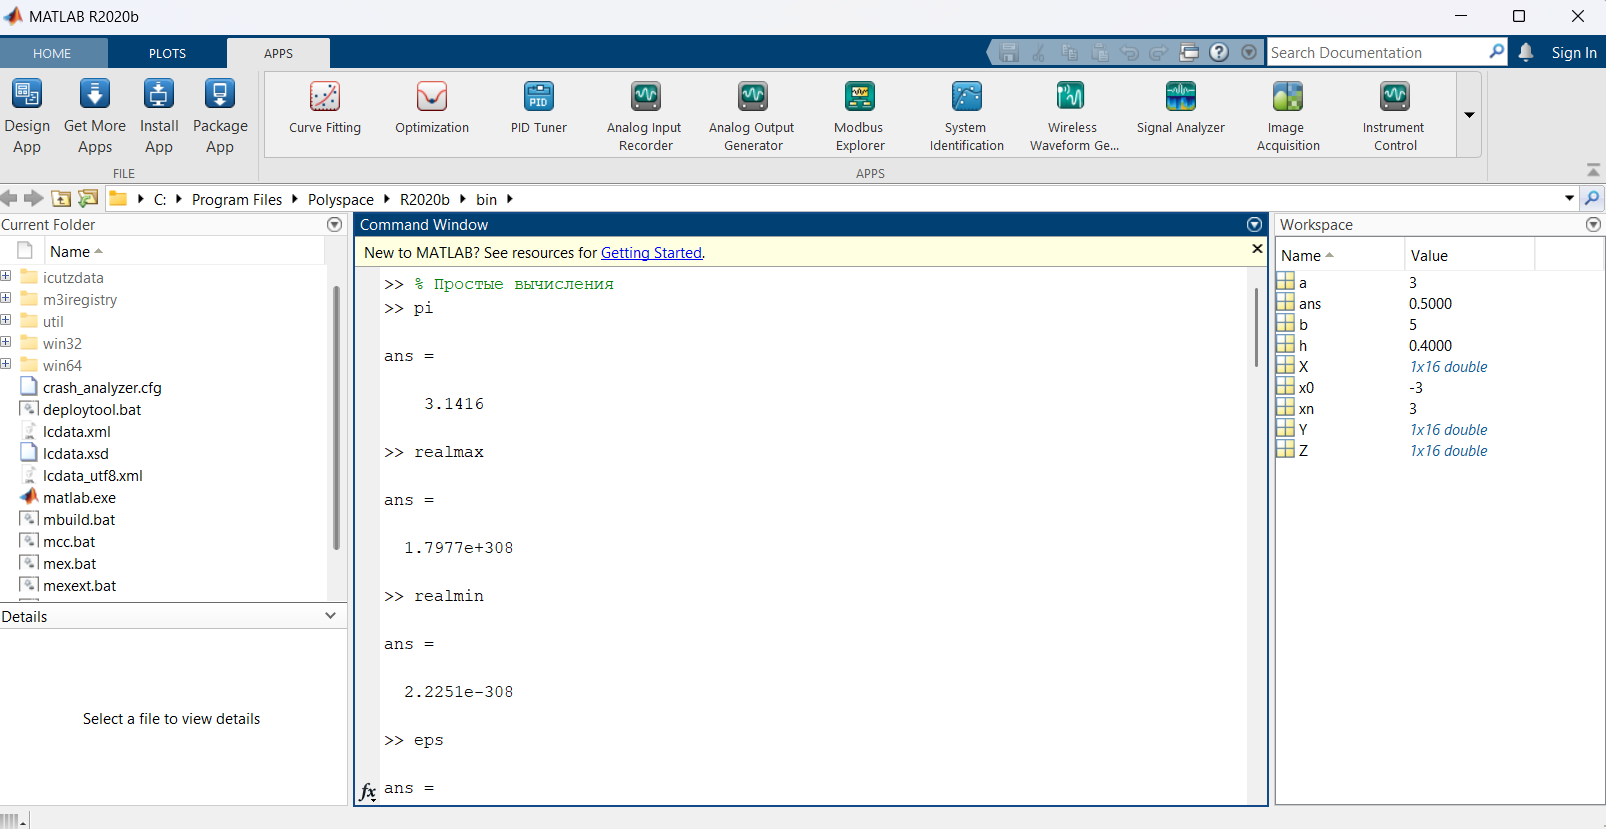
Task: Expand the win32 folder
Action: pyautogui.click(x=6, y=342)
